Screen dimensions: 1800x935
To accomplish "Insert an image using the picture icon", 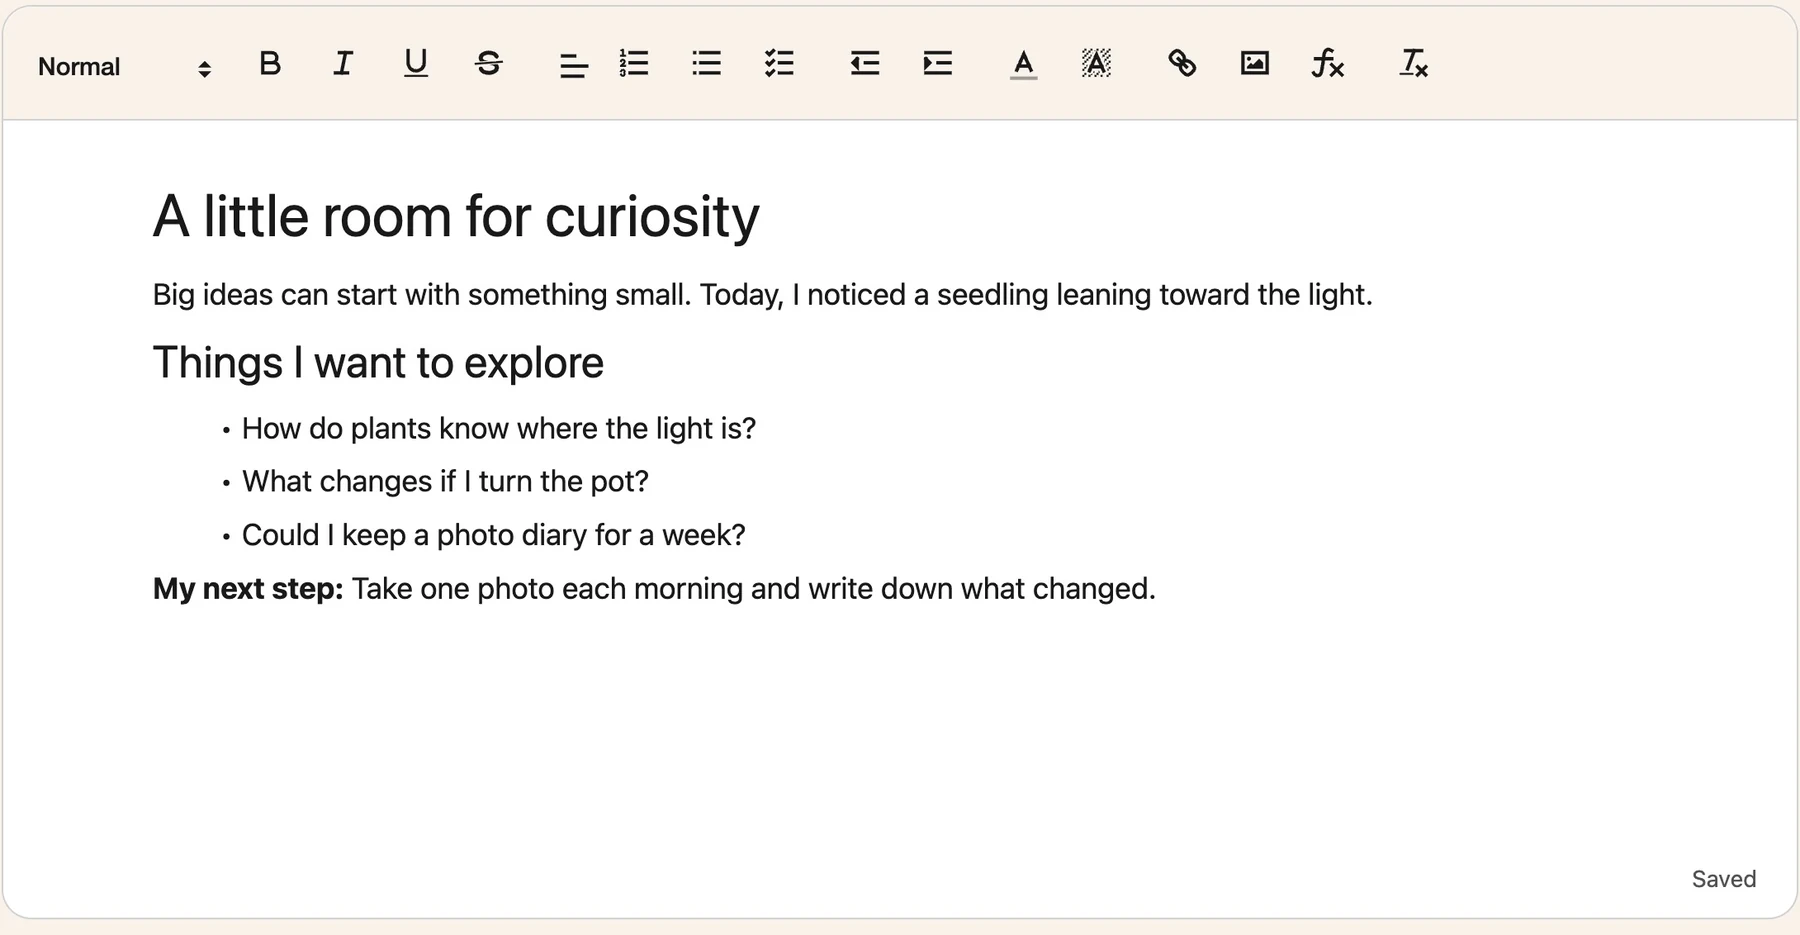I will click(x=1255, y=64).
